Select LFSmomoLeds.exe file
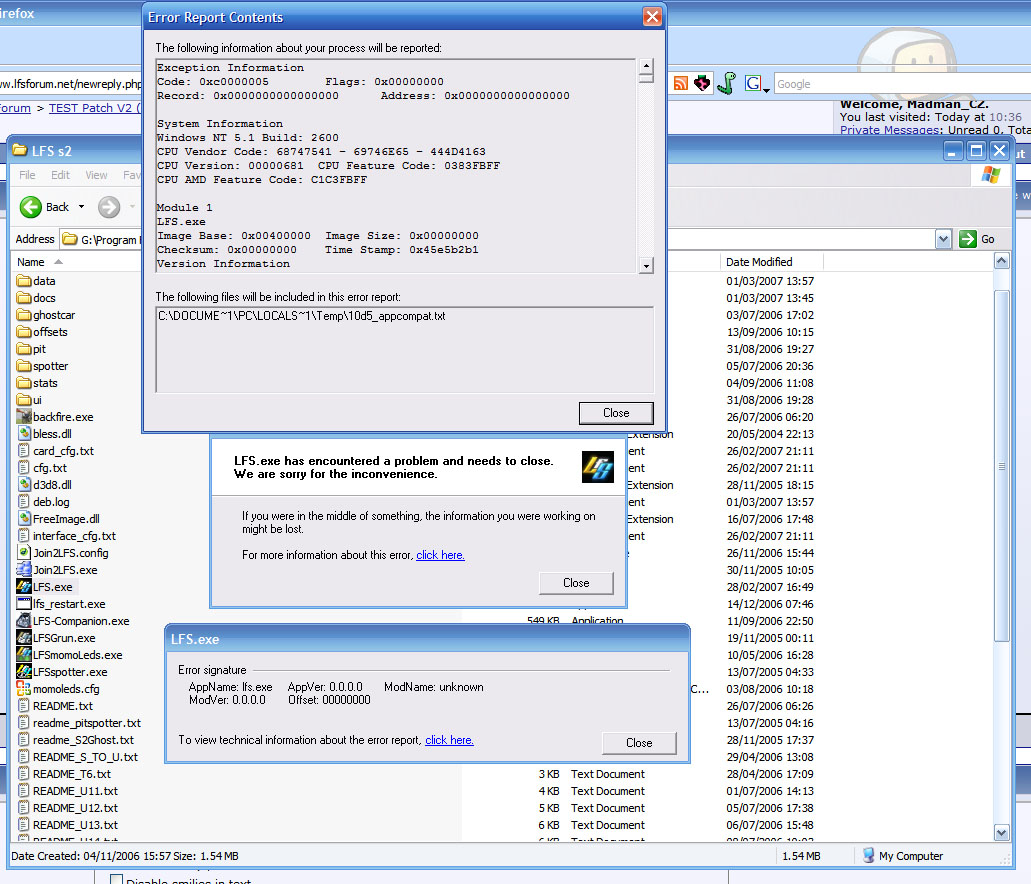The height and width of the screenshot is (884, 1031). (x=70, y=655)
